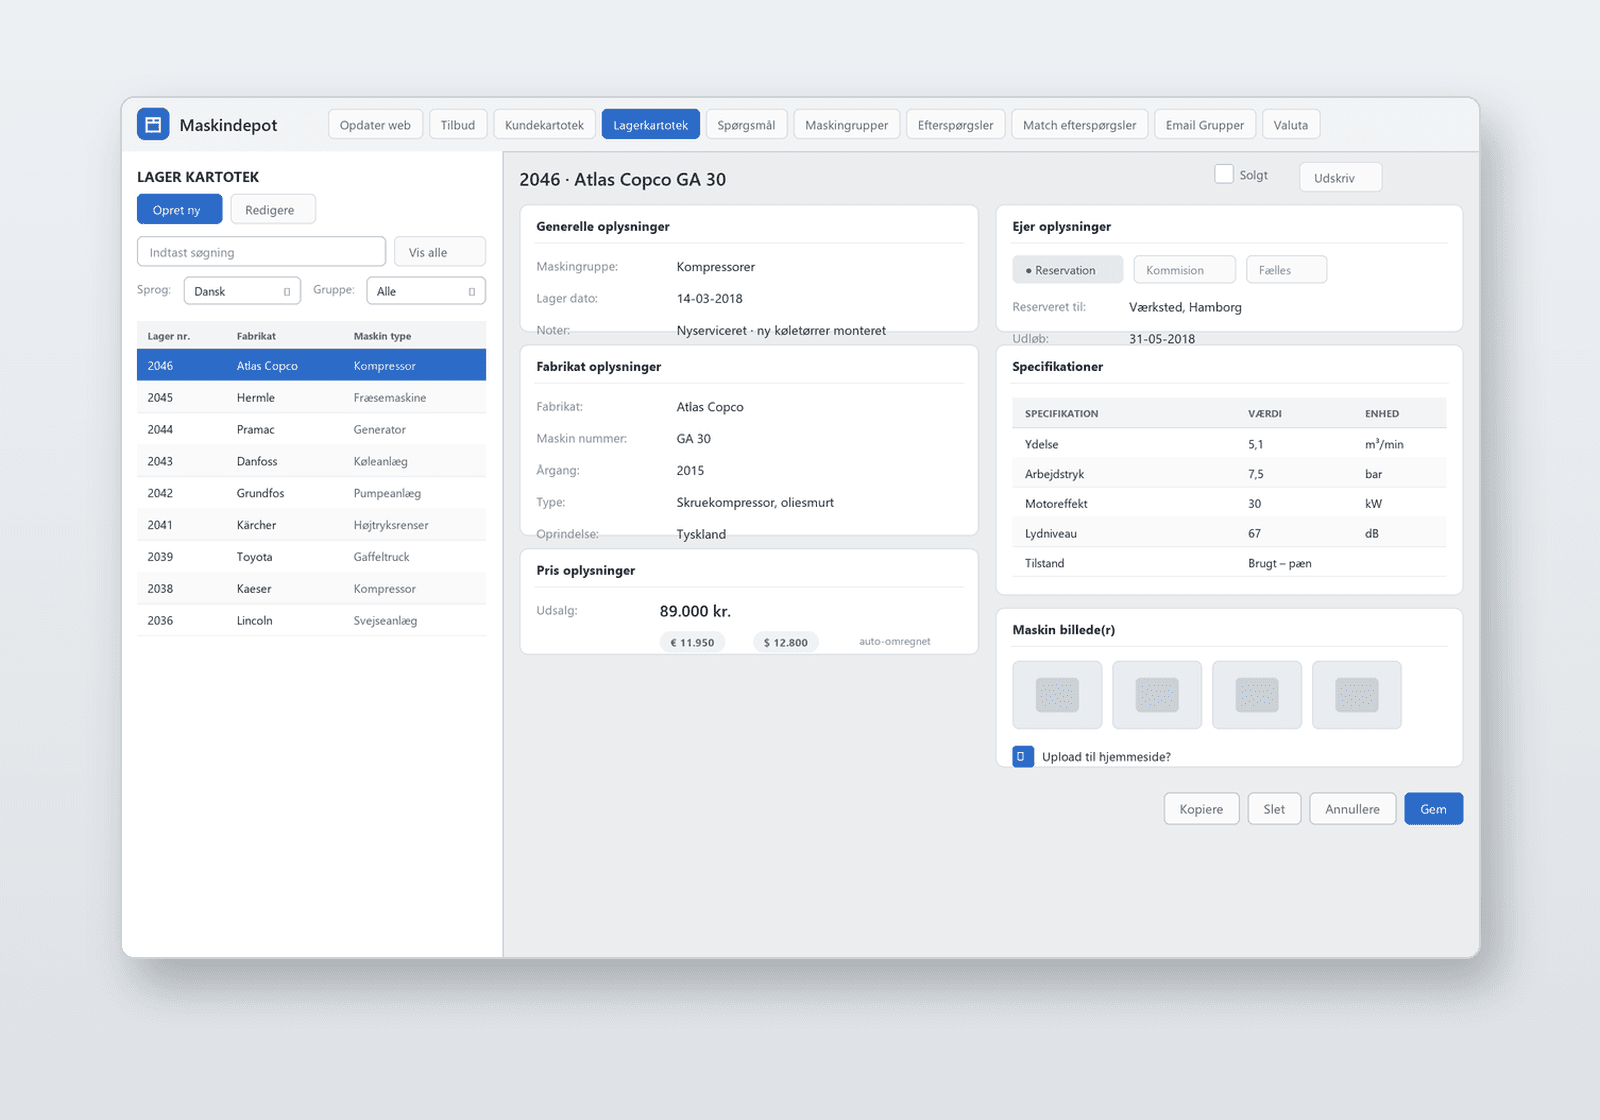Click the $ 12.800 price chip
Viewport: 1600px width, 1120px height.
[x=785, y=642]
